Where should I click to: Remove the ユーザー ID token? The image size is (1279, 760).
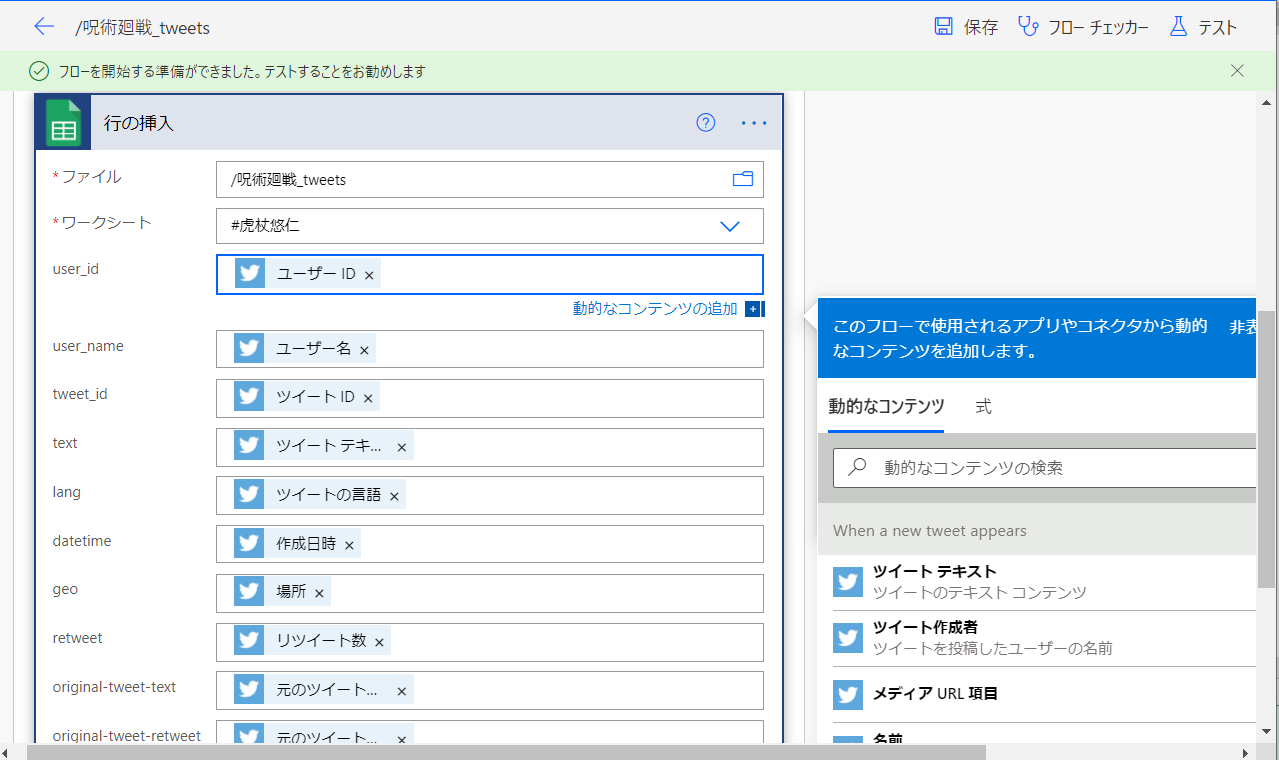point(369,275)
